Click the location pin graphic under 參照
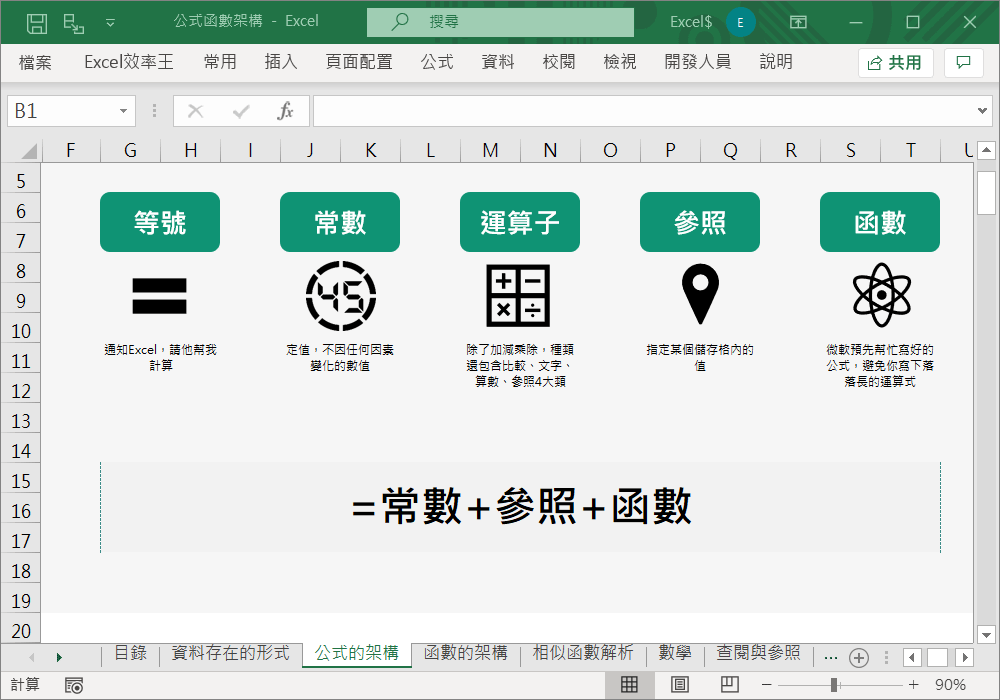The width and height of the screenshot is (1000, 700). pos(700,295)
